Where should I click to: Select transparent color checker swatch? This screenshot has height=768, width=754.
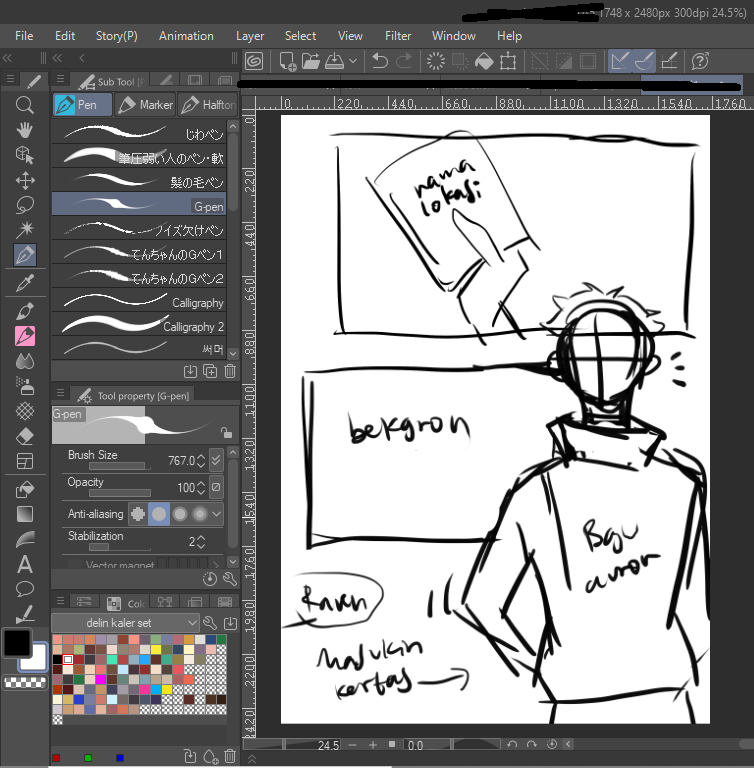pos(24,682)
